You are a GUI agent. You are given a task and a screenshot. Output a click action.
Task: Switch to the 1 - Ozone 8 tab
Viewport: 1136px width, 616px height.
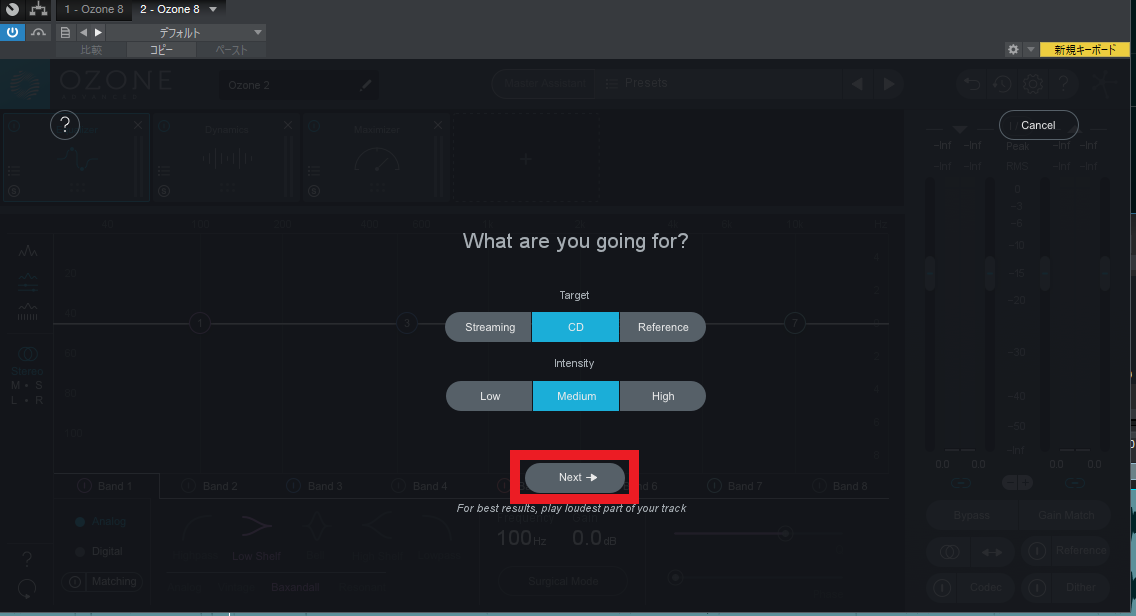click(93, 9)
